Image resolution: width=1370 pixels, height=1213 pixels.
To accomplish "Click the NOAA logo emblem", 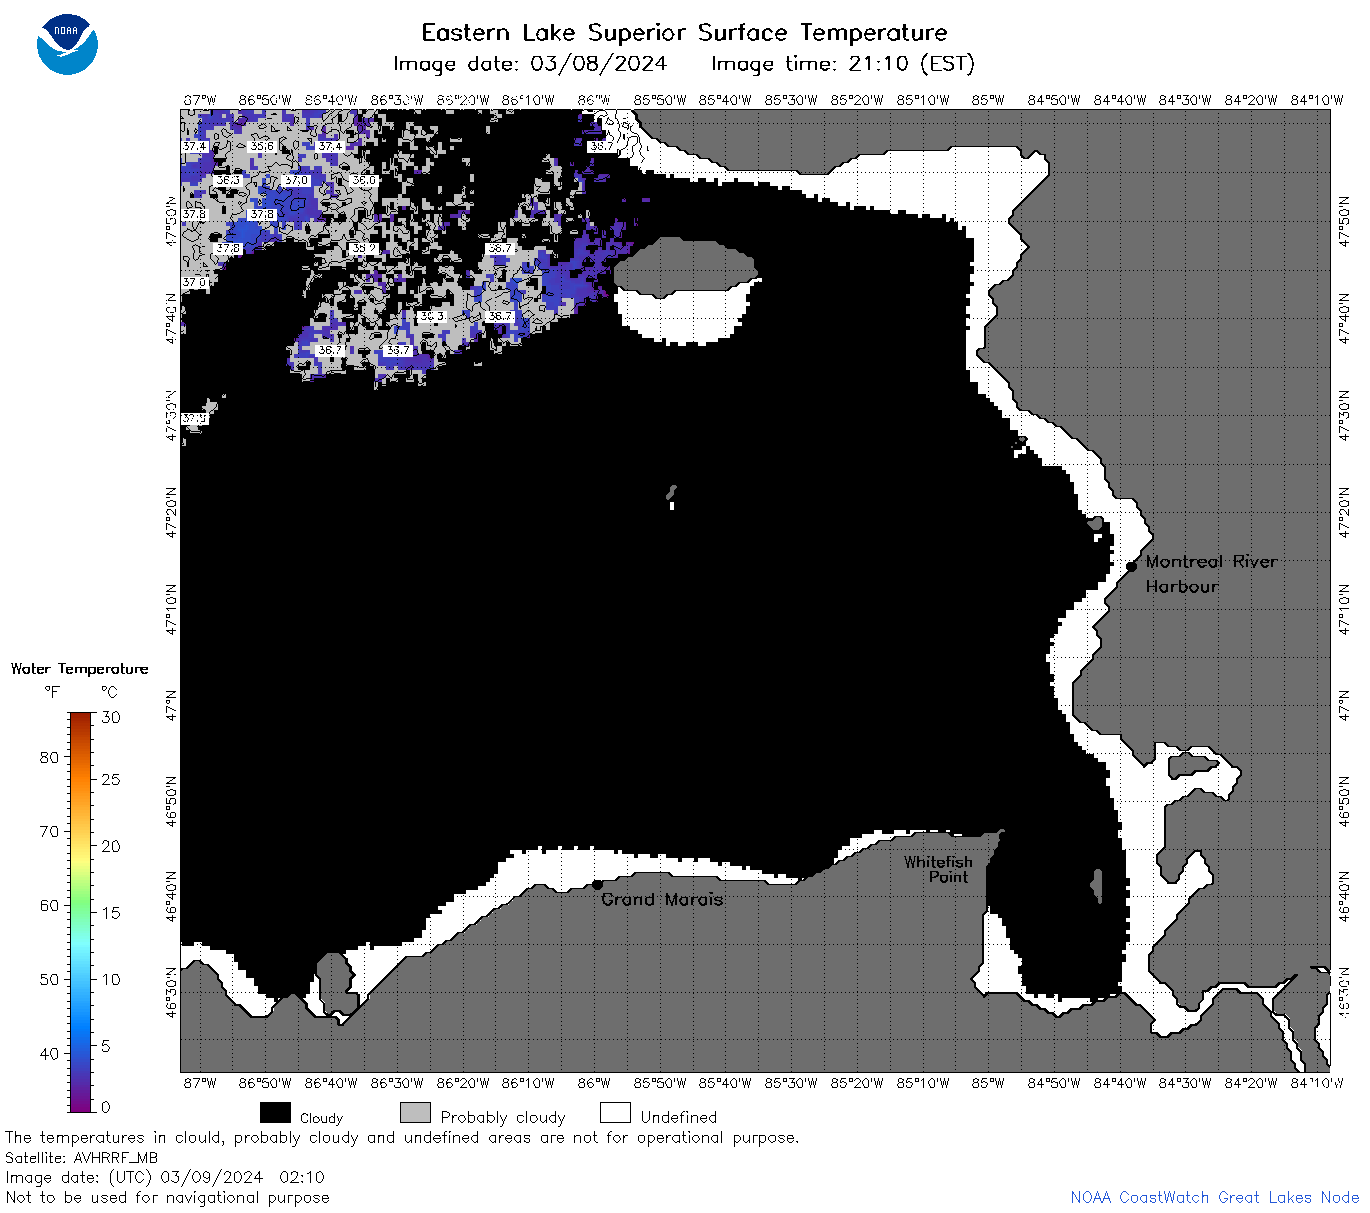I will (x=68, y=44).
